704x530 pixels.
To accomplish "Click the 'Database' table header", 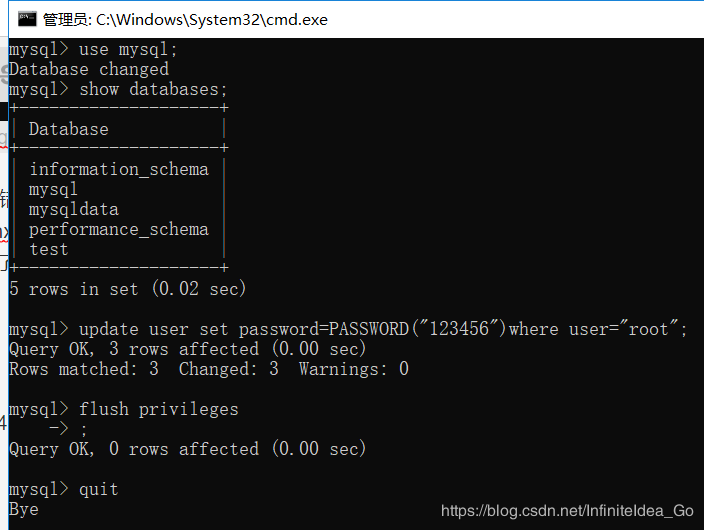I will [69, 129].
